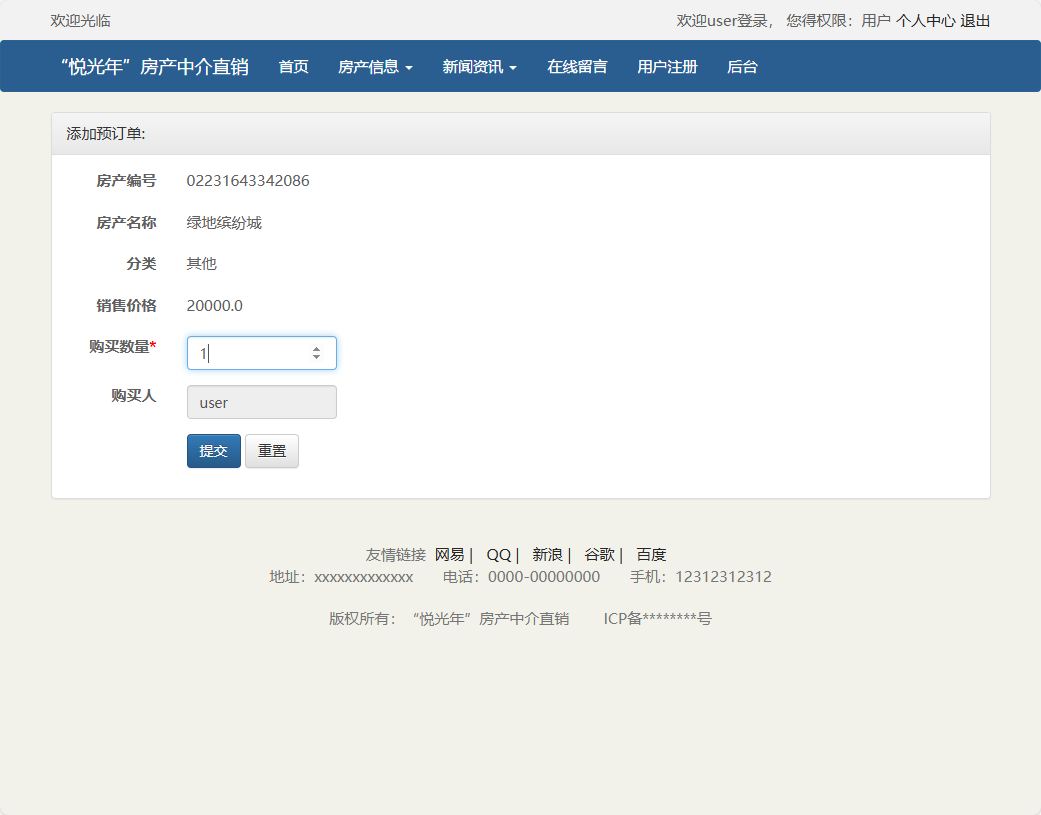The height and width of the screenshot is (815, 1041).
Task: Log out via the 退出 link
Action: tap(975, 18)
